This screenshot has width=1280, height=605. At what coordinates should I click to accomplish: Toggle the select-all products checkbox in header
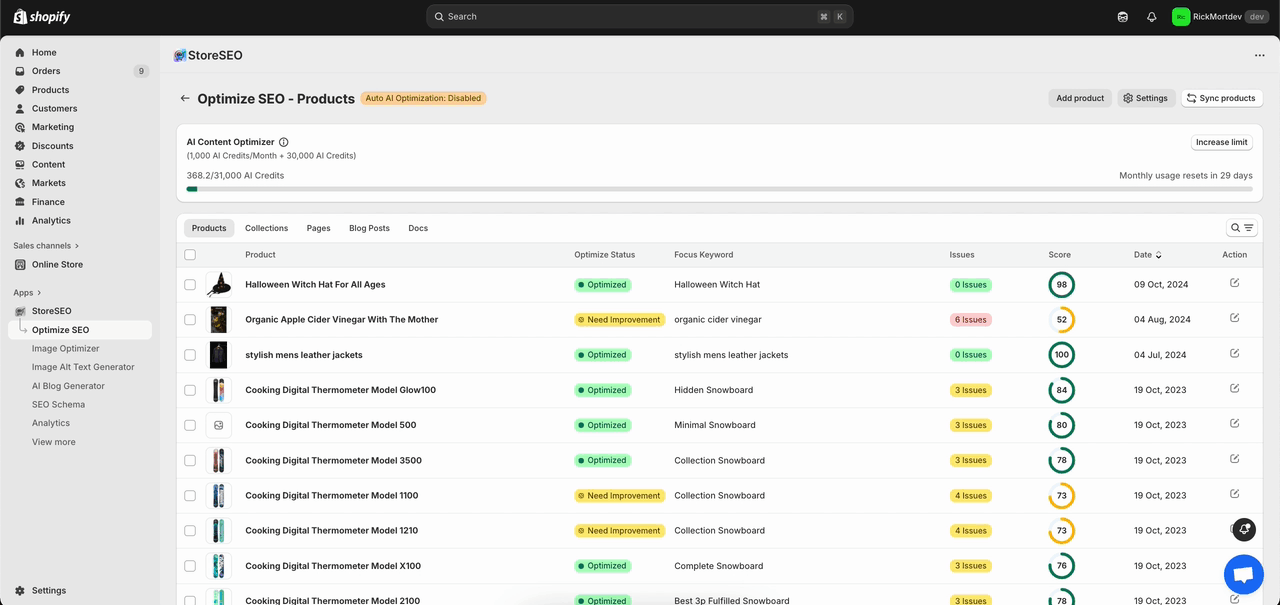click(190, 255)
